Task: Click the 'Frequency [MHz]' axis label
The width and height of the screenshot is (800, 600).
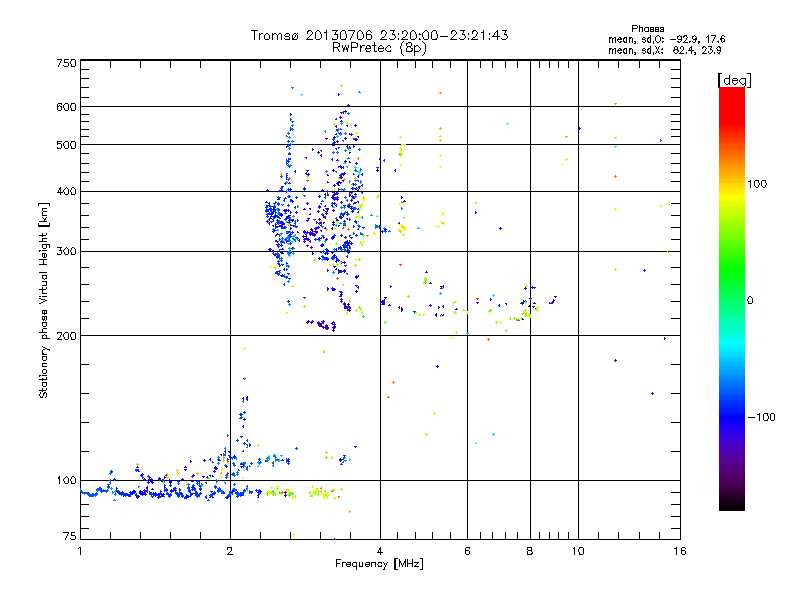Action: click(379, 564)
